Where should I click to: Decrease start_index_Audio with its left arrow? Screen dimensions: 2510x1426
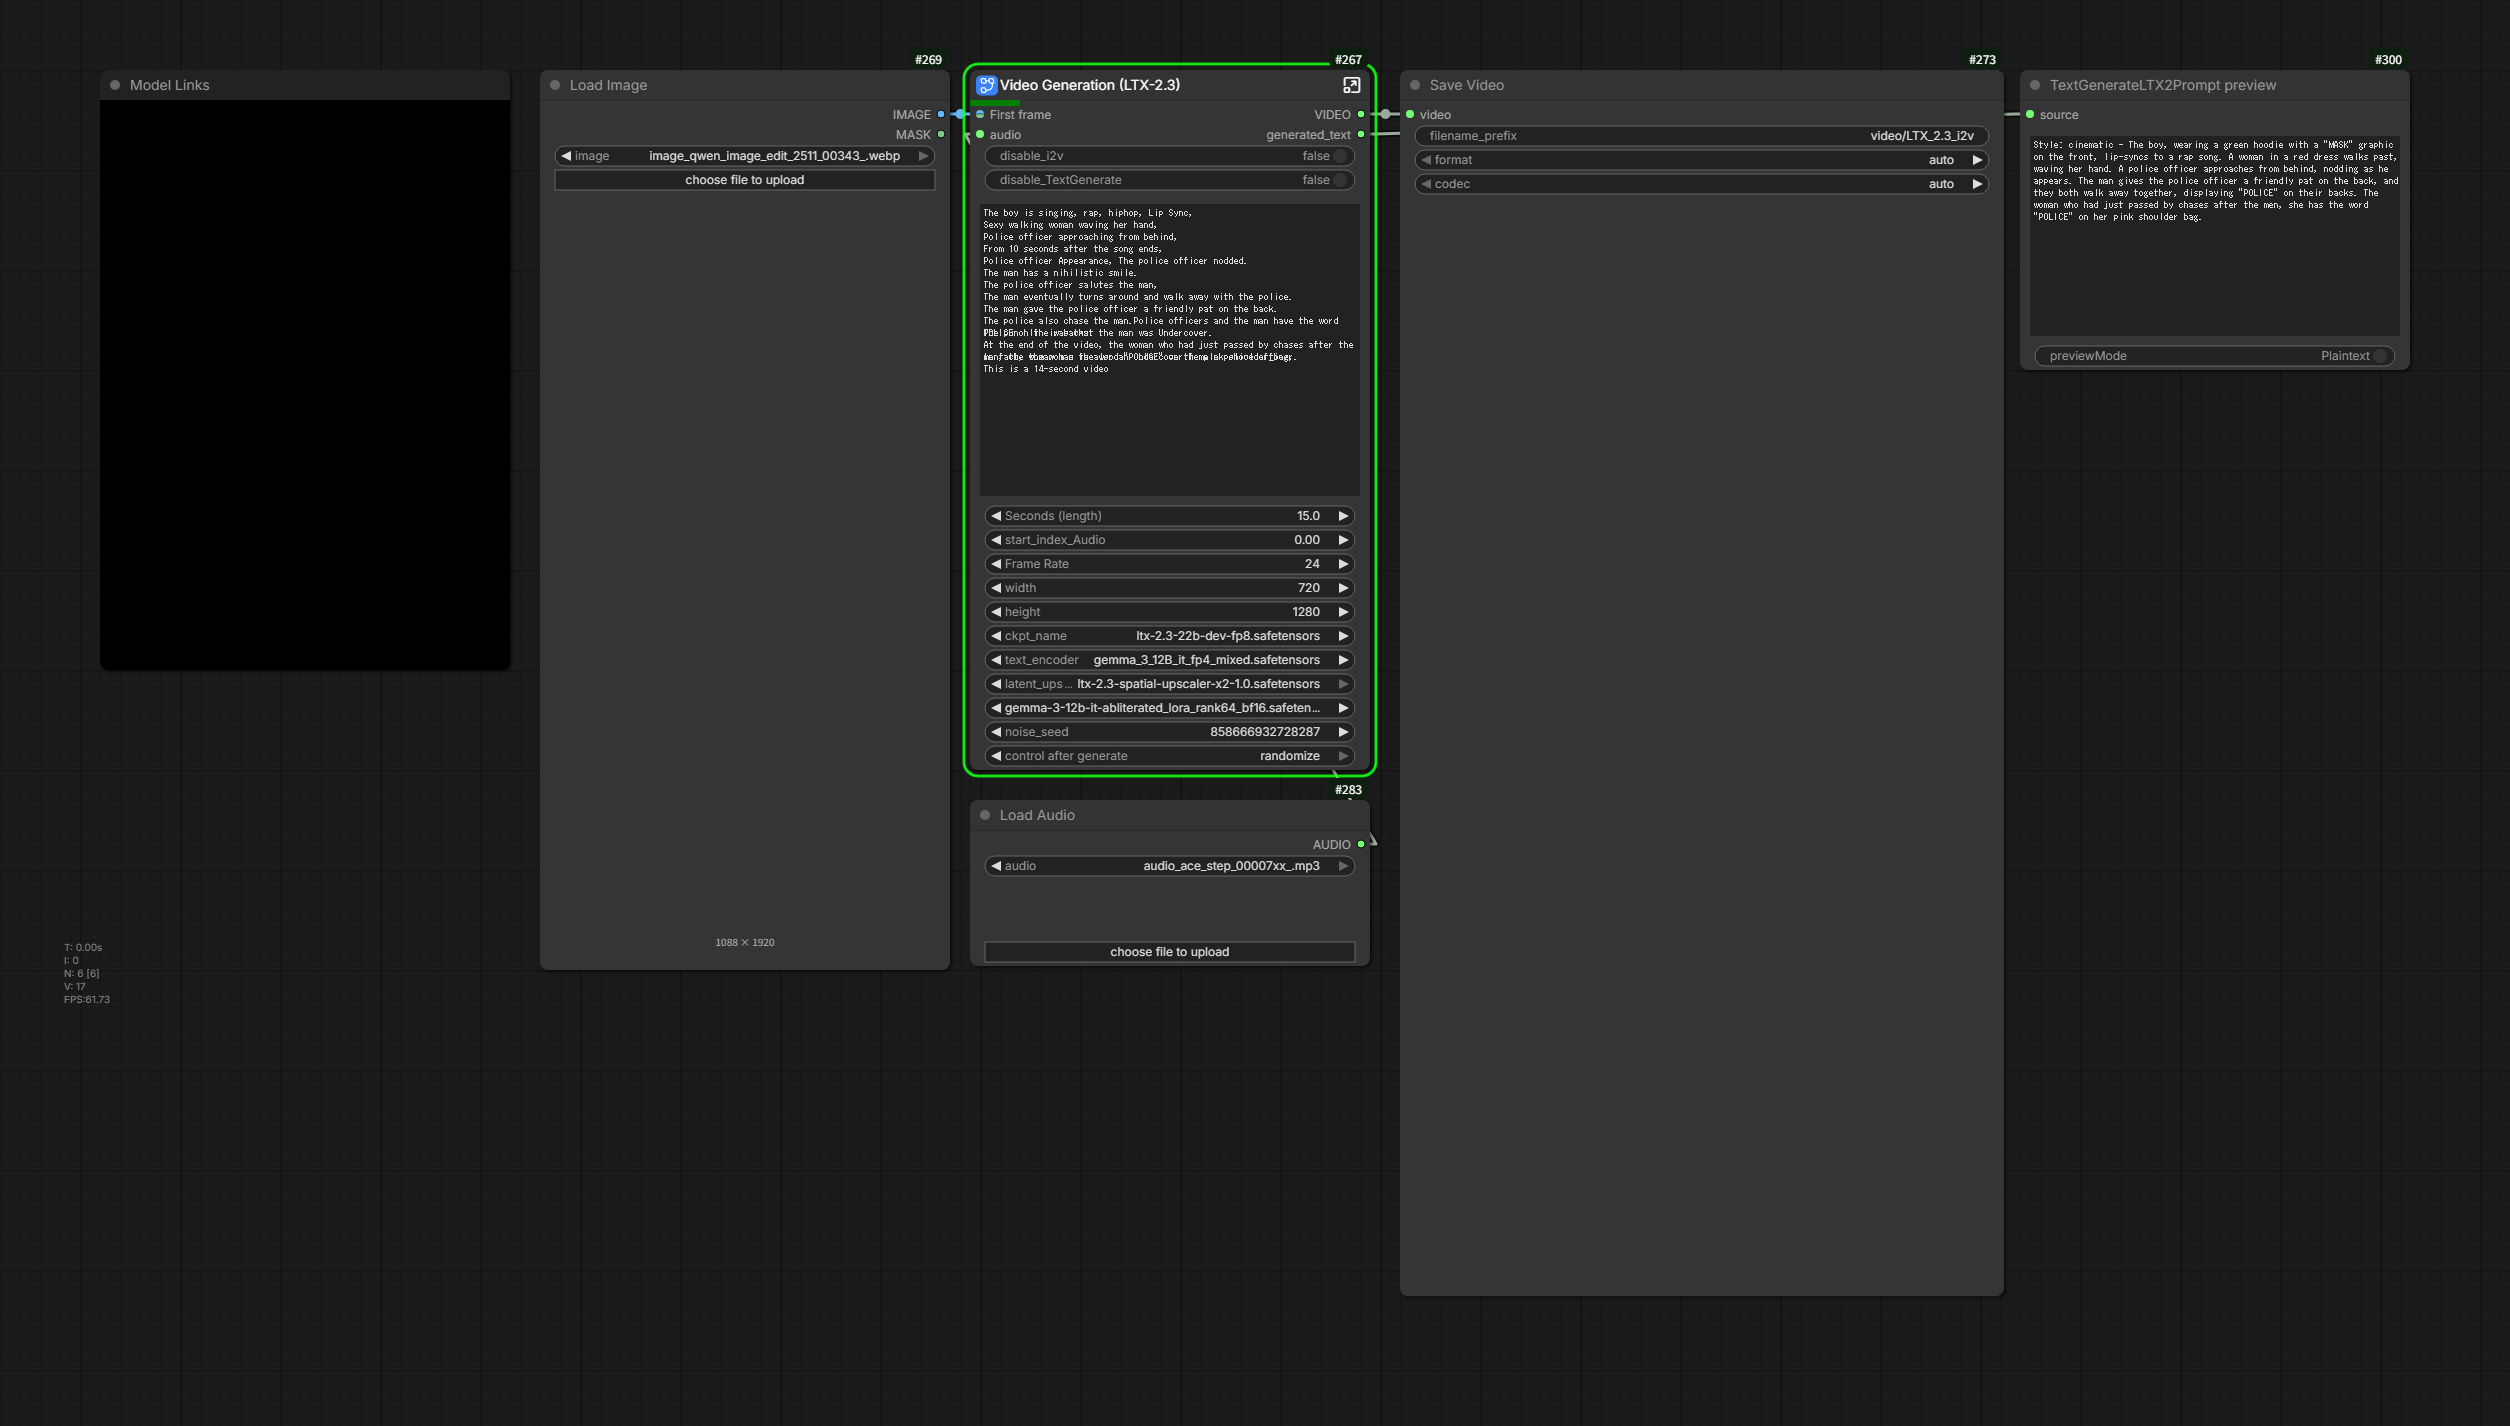[996, 540]
